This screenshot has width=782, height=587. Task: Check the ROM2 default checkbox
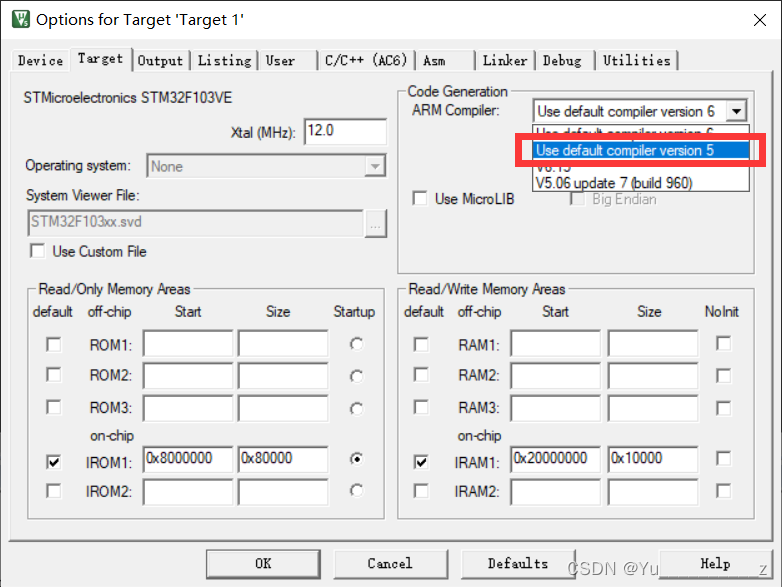[x=53, y=375]
